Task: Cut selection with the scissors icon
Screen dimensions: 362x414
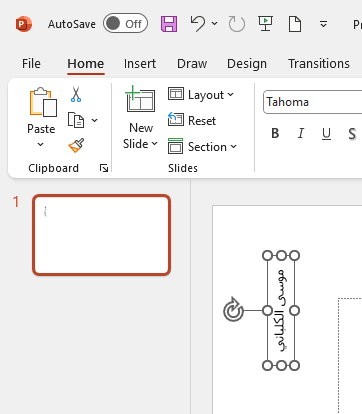Action: [x=76, y=94]
